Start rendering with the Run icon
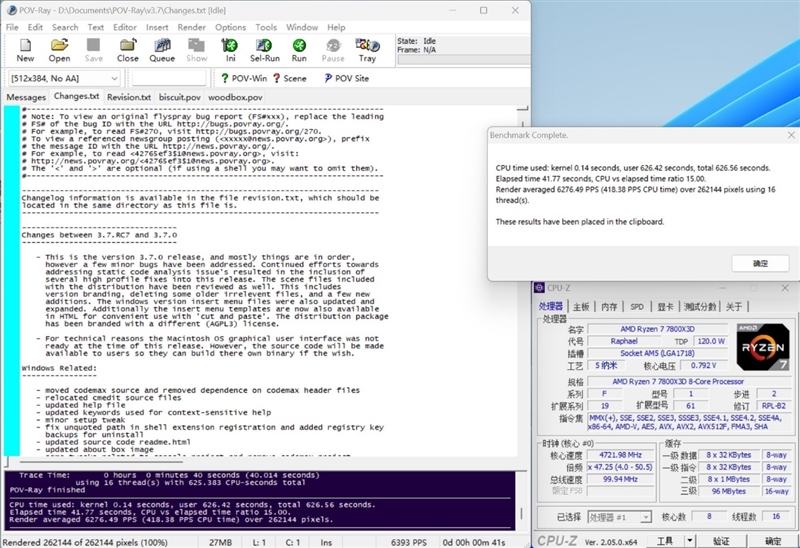The width and height of the screenshot is (800, 548). click(x=299, y=50)
